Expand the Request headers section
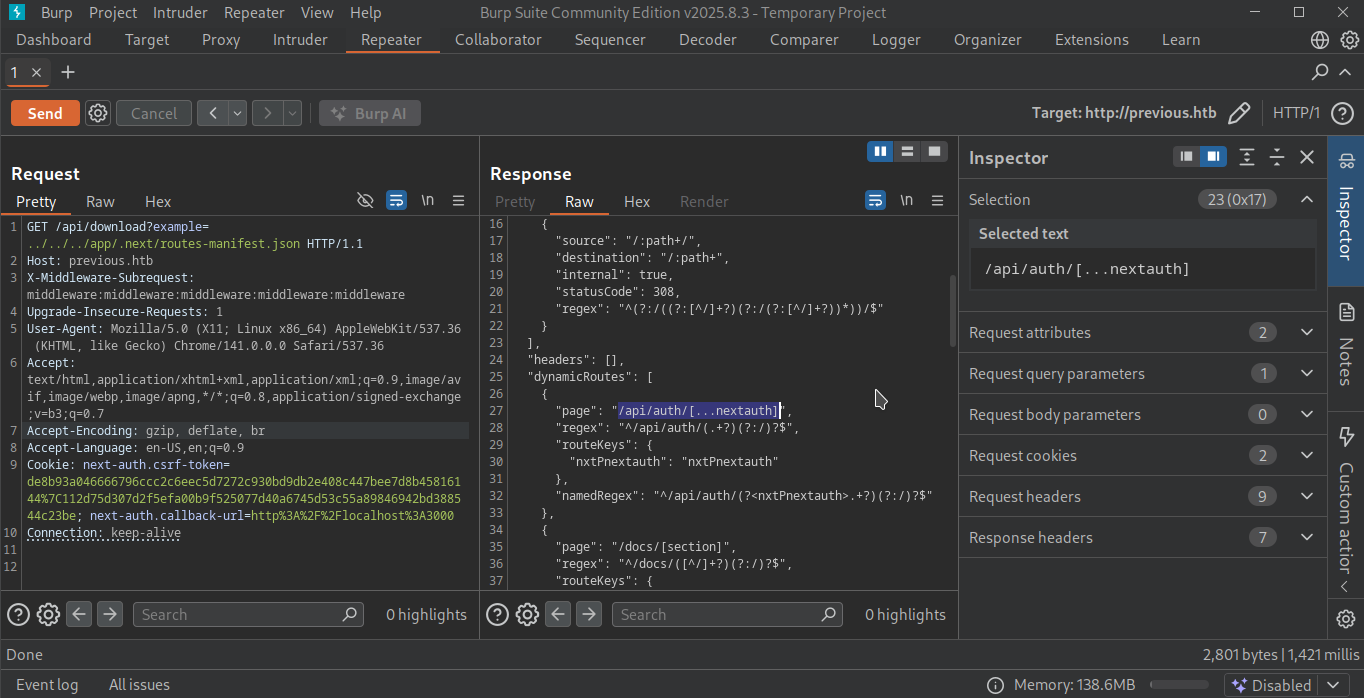The image size is (1364, 698). [1306, 497]
